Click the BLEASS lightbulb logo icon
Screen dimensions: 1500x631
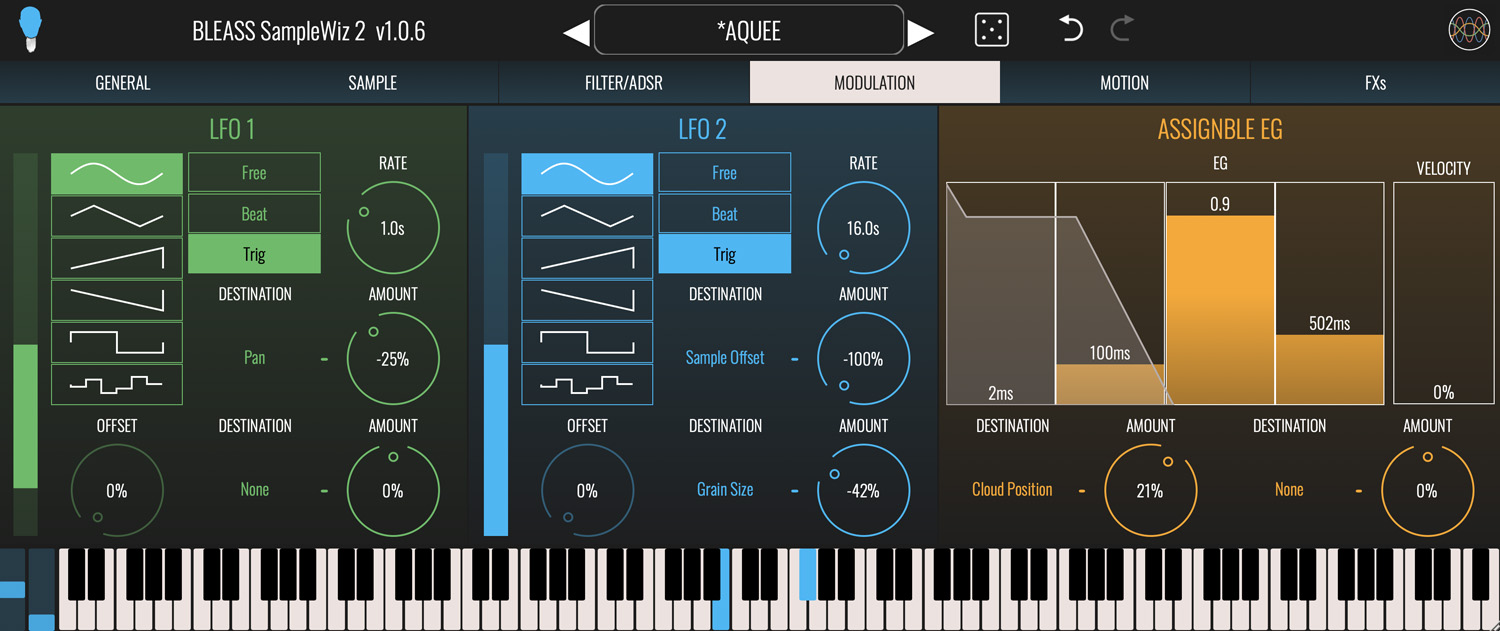click(x=31, y=30)
